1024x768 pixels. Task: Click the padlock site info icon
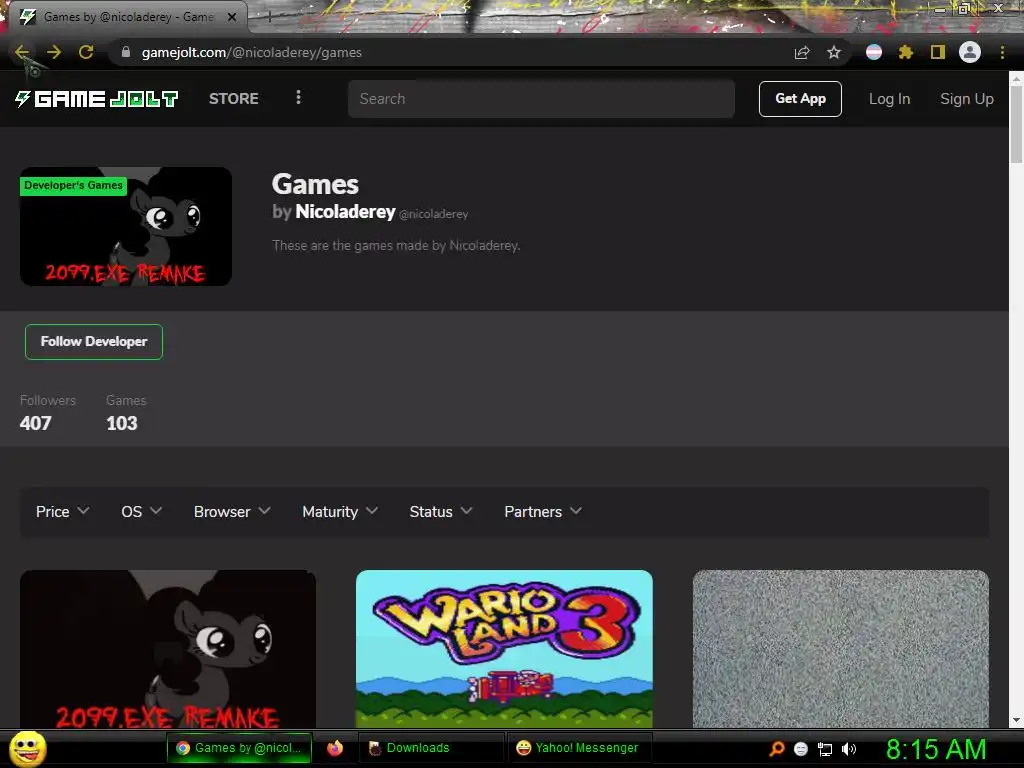click(x=126, y=52)
